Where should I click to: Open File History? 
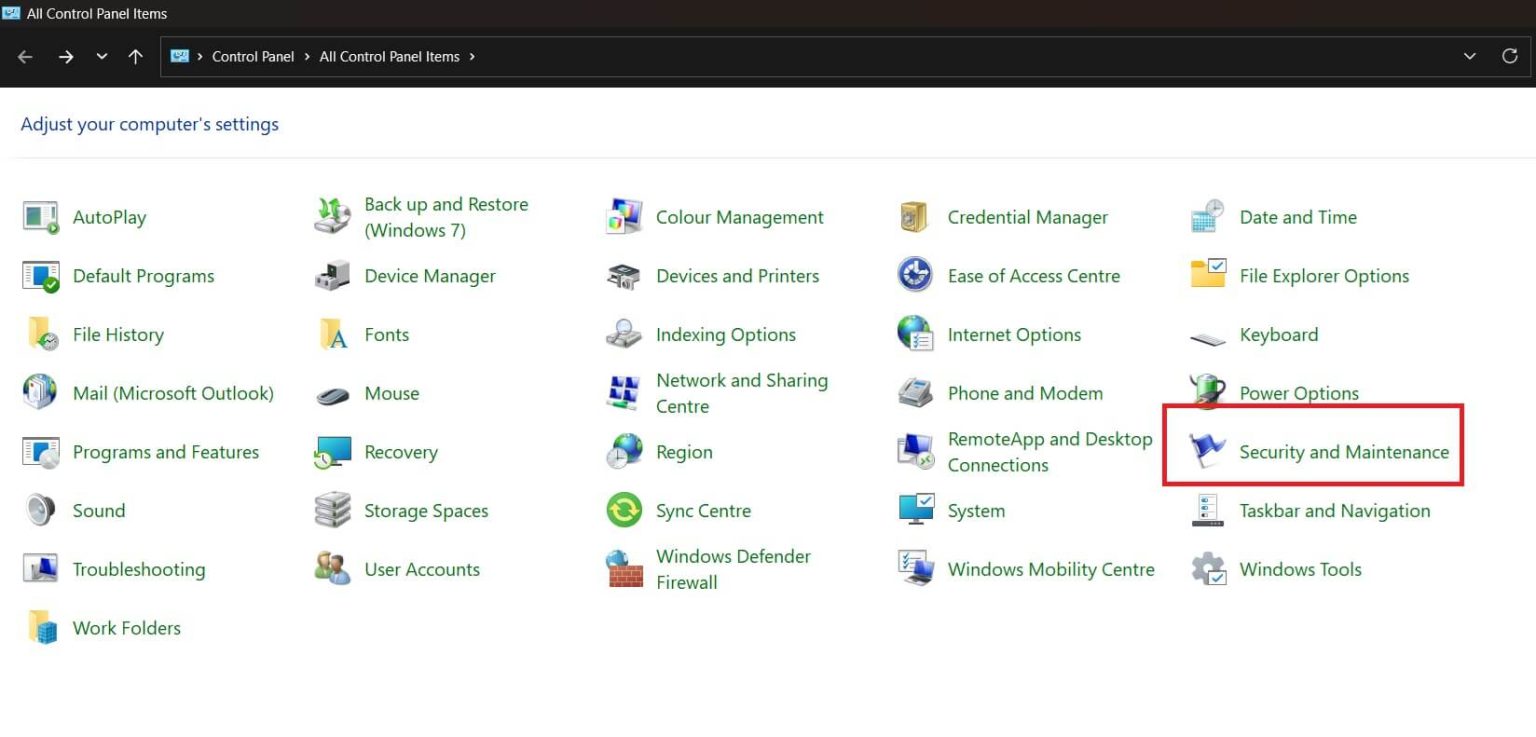(117, 334)
